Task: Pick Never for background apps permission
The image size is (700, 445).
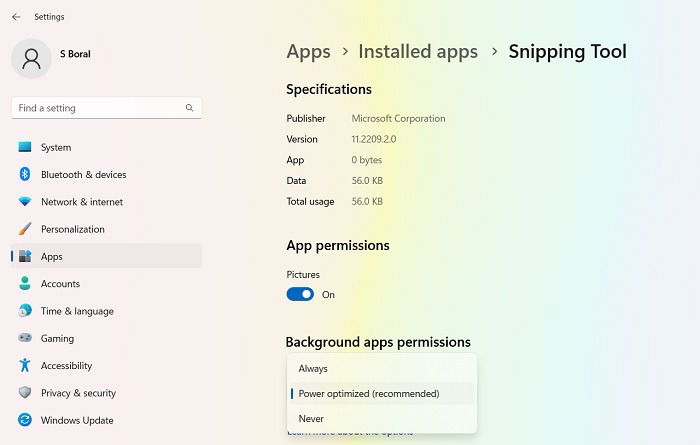Action: [382, 419]
